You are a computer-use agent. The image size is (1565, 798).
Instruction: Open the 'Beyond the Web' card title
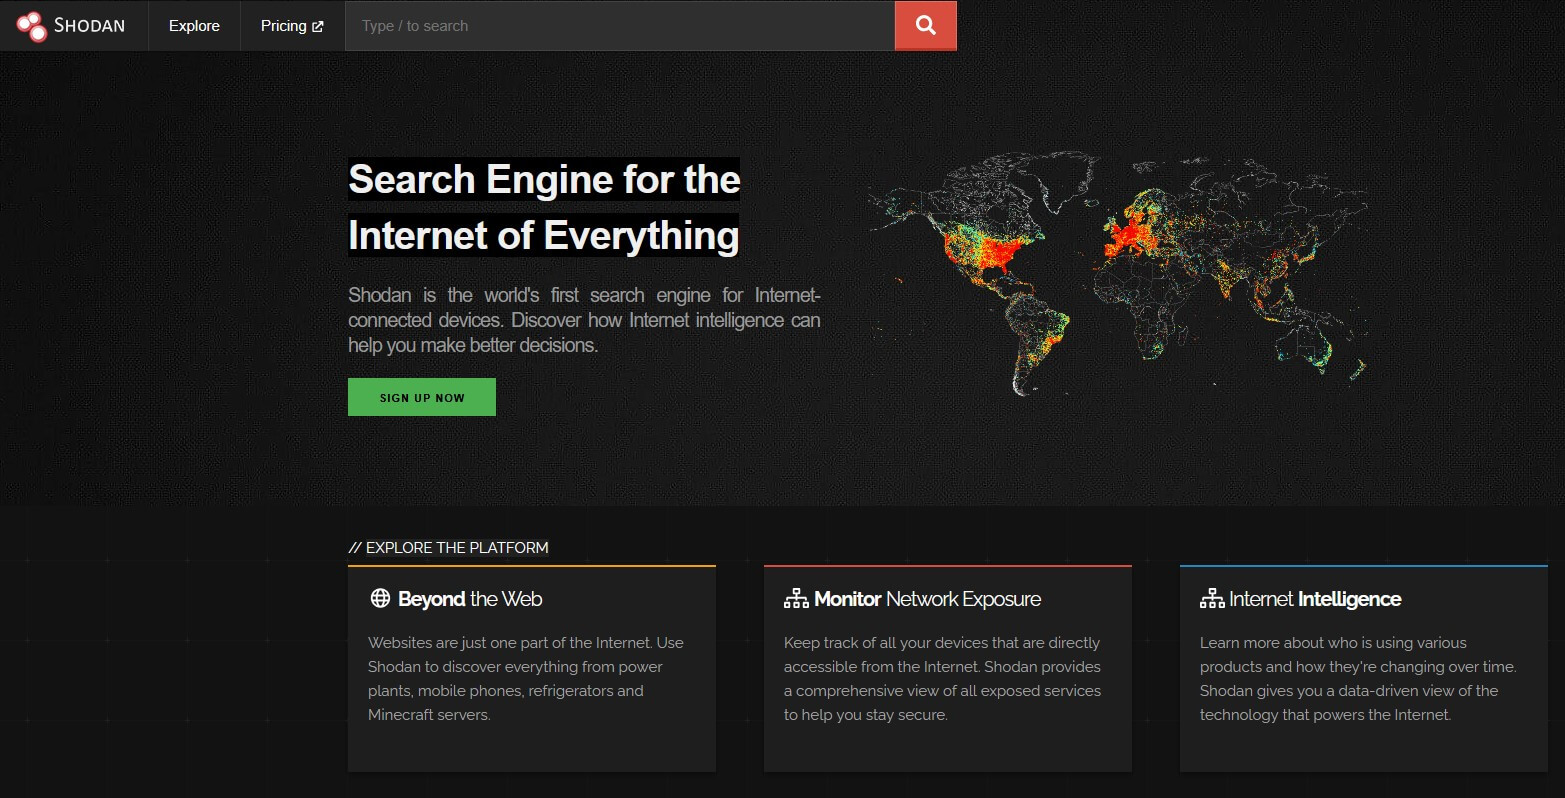coord(470,599)
